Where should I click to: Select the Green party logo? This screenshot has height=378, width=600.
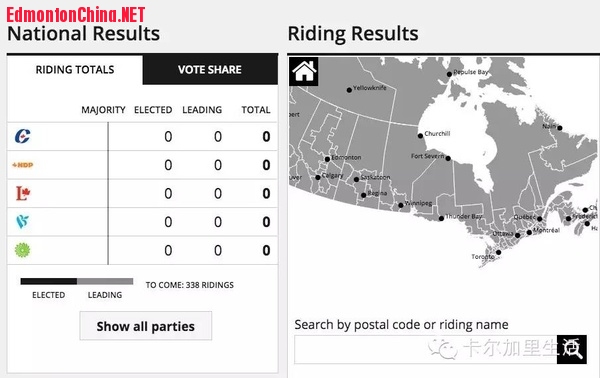[22, 250]
